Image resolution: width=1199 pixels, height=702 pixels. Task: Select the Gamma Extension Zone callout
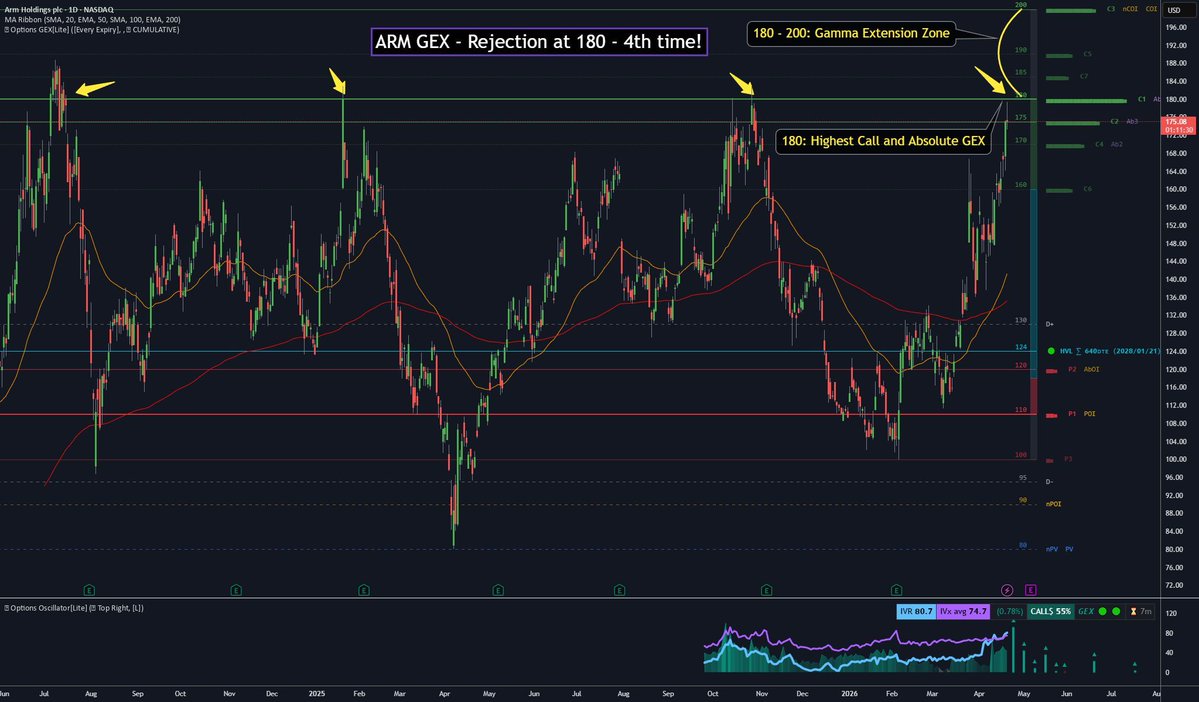(851, 33)
